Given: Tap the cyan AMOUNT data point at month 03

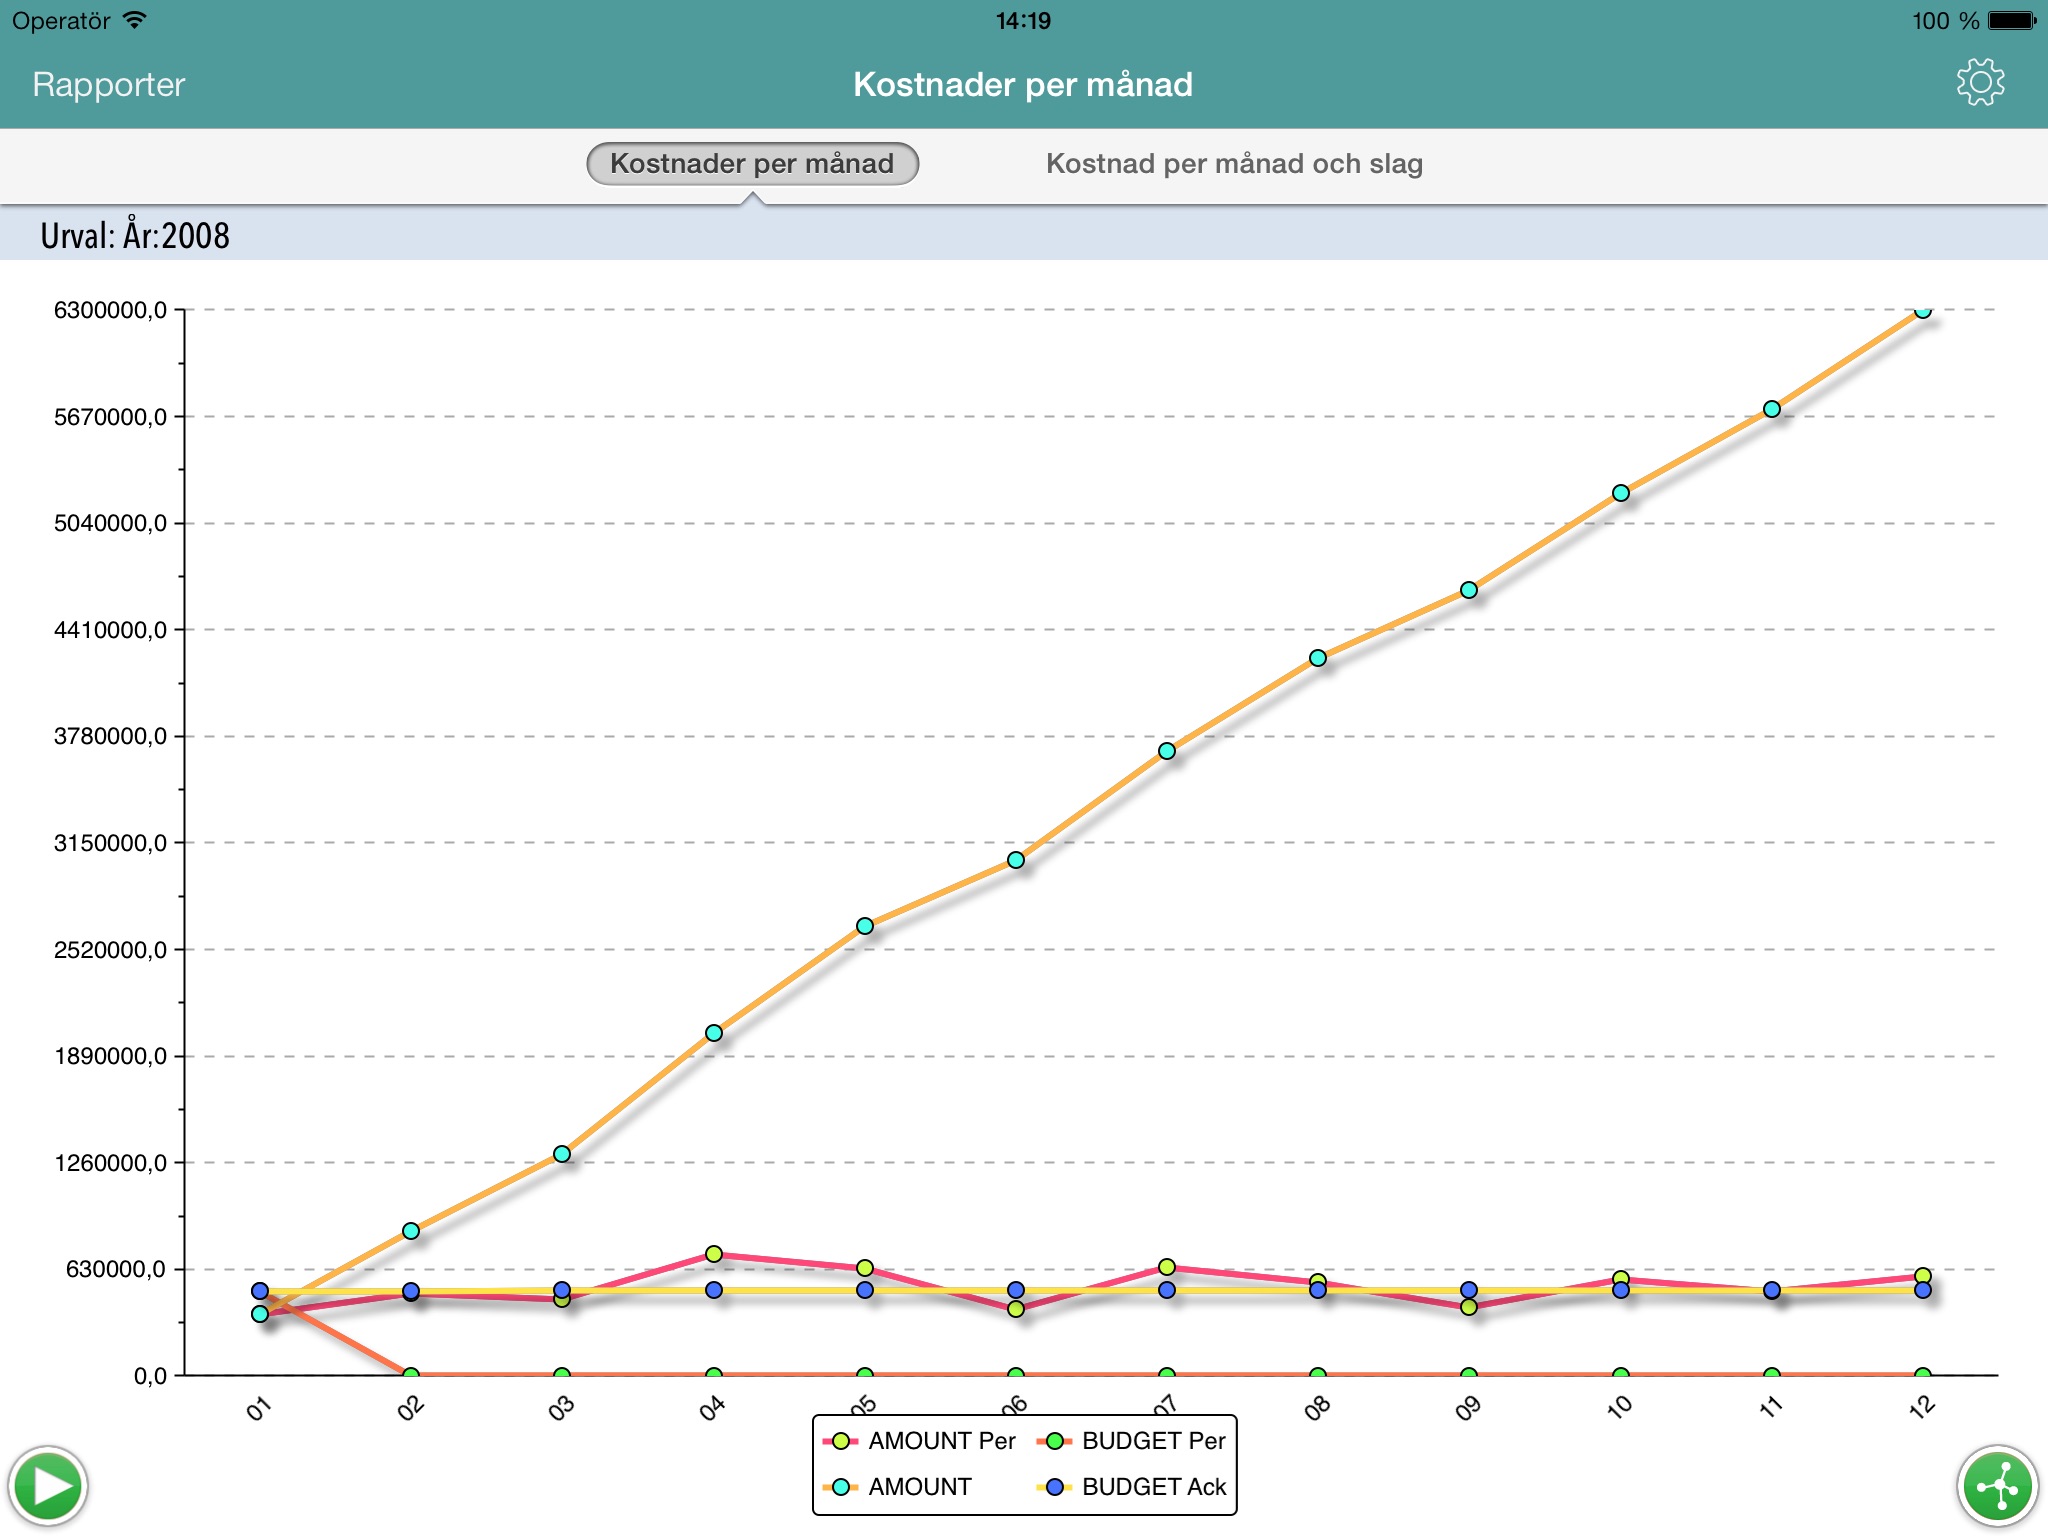Looking at the screenshot, I should [561, 1154].
